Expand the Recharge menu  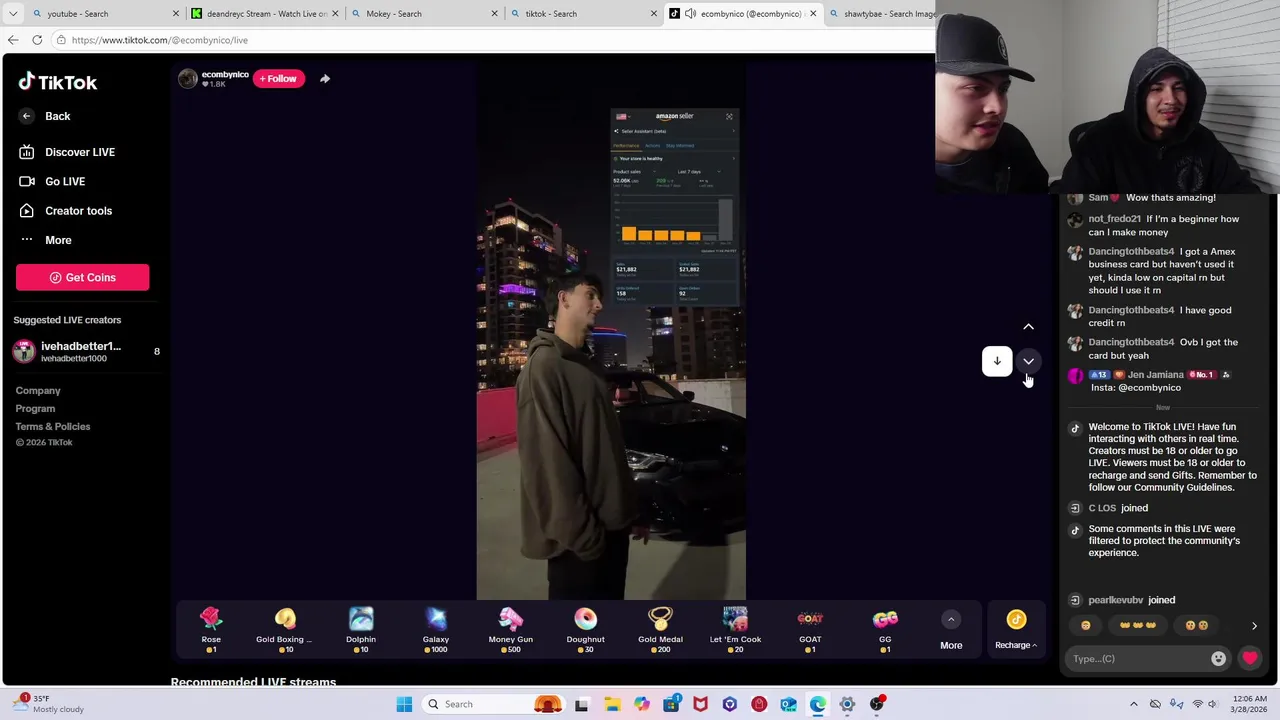1016,631
